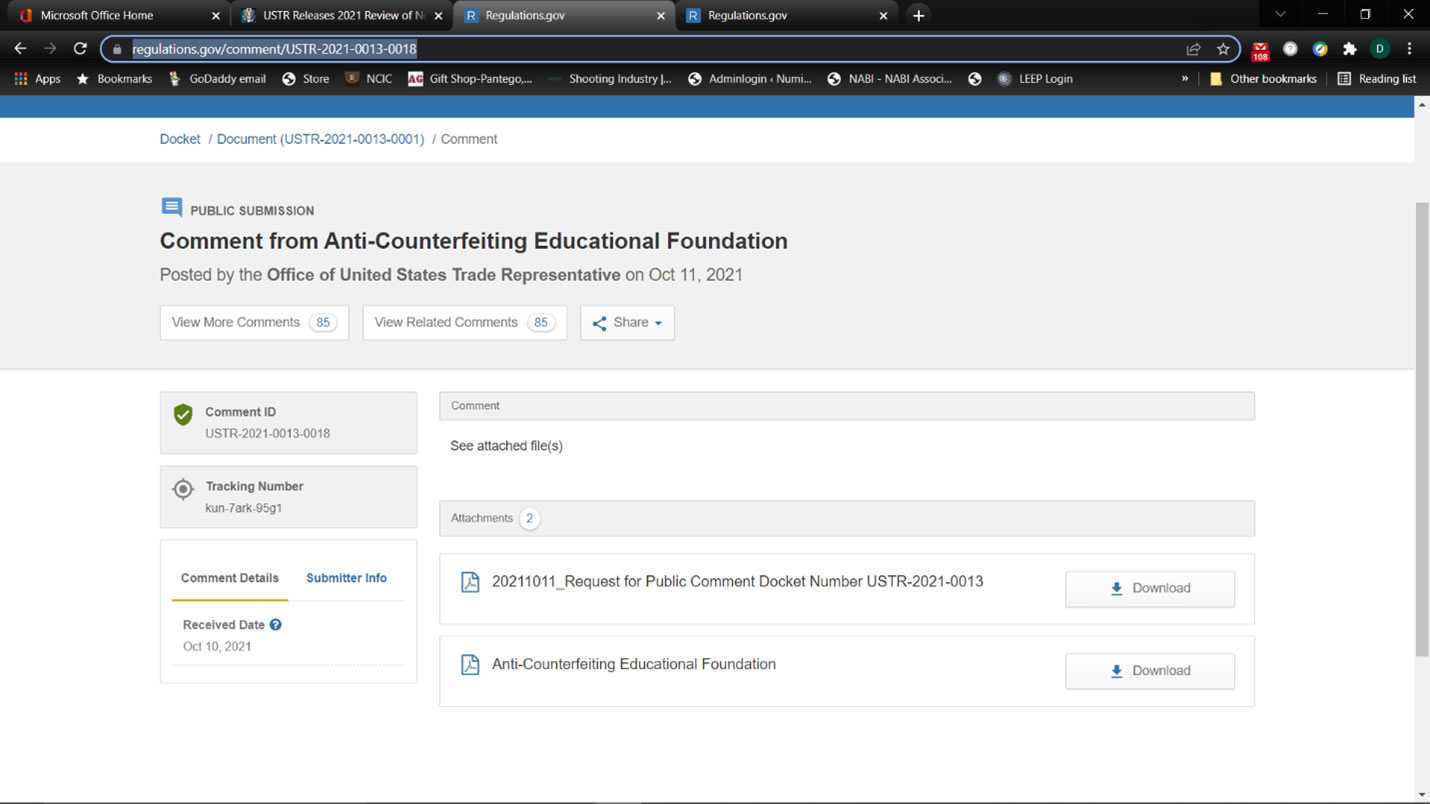The image size is (1430, 804).
Task: Click the share page icon in address bar
Action: pos(1193,49)
